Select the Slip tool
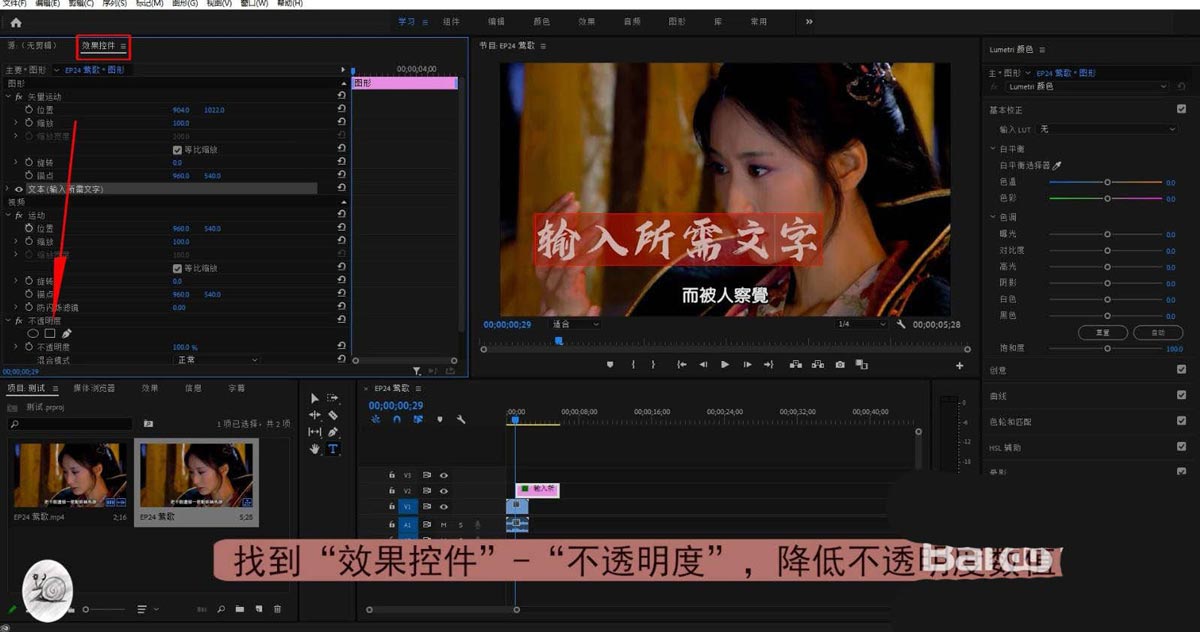 click(x=315, y=432)
